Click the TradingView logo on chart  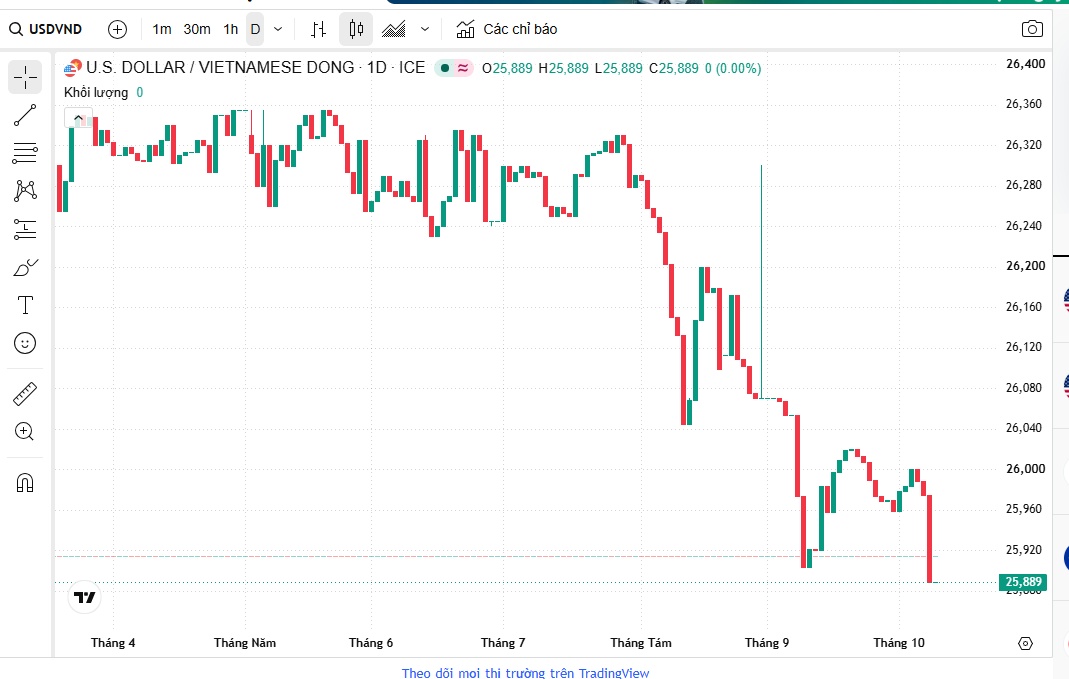85,598
